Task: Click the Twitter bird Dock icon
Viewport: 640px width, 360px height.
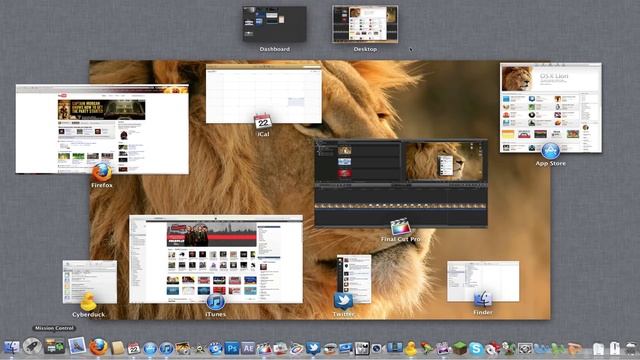Action: click(313, 348)
